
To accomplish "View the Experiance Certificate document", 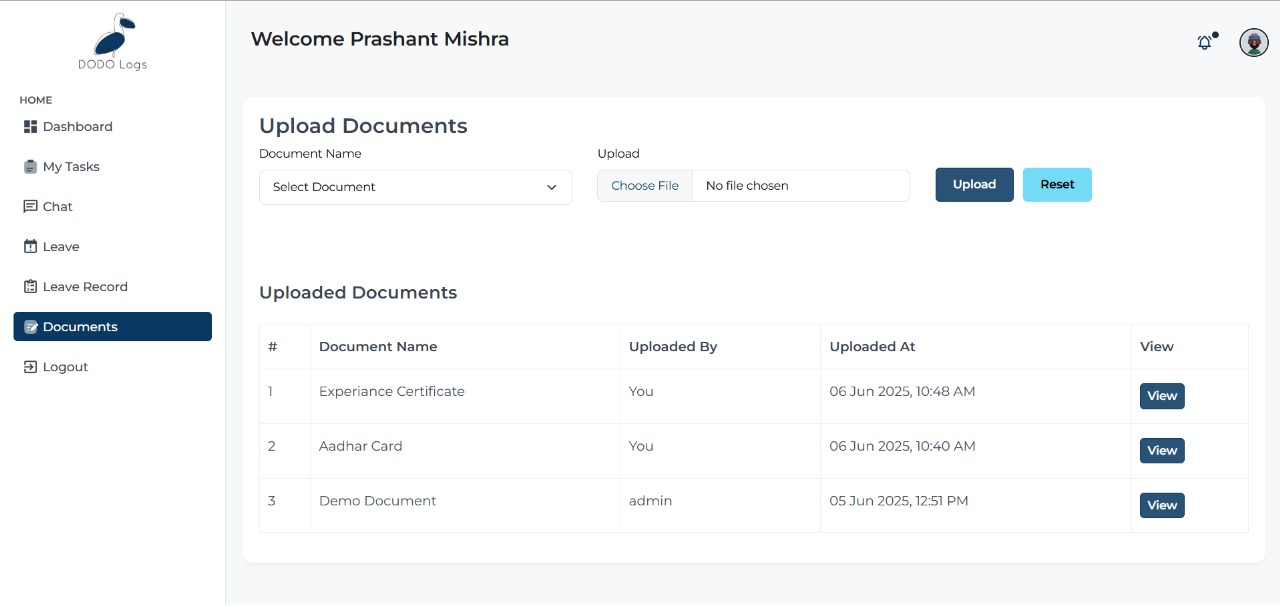I will click(1161, 396).
